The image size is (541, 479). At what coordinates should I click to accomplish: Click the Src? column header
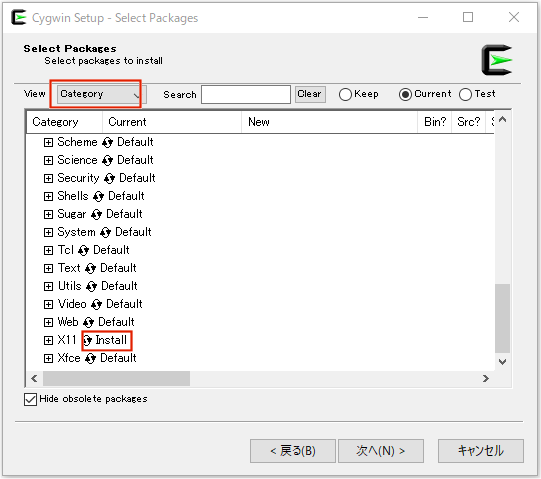click(x=468, y=122)
